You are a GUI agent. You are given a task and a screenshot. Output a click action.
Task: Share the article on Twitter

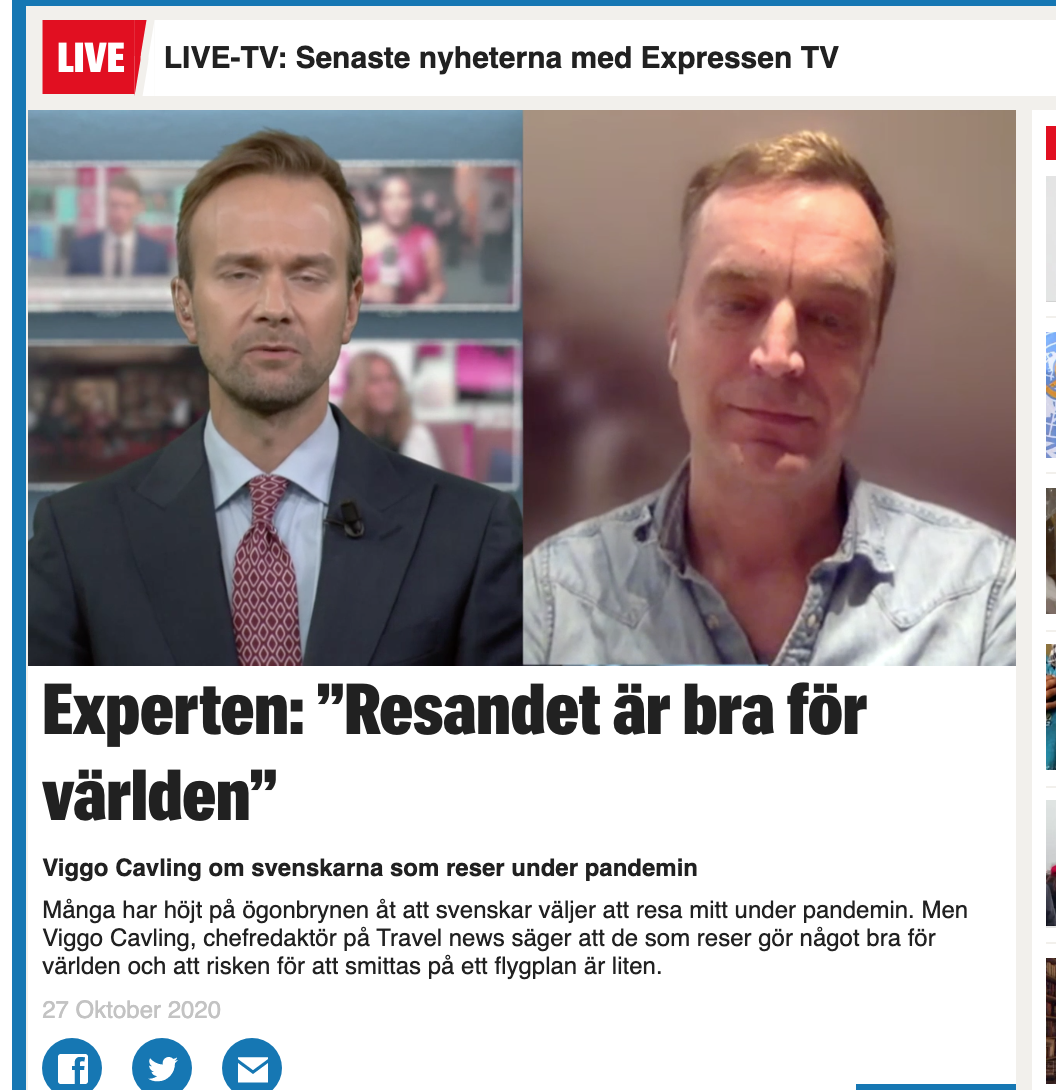click(162, 1065)
